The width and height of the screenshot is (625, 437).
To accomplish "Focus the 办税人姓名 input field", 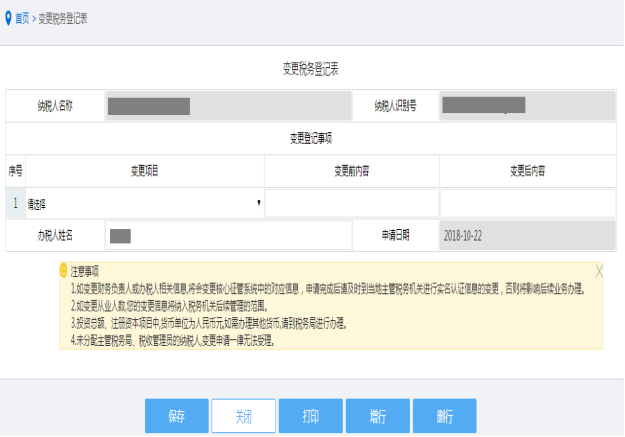I will (x=227, y=235).
